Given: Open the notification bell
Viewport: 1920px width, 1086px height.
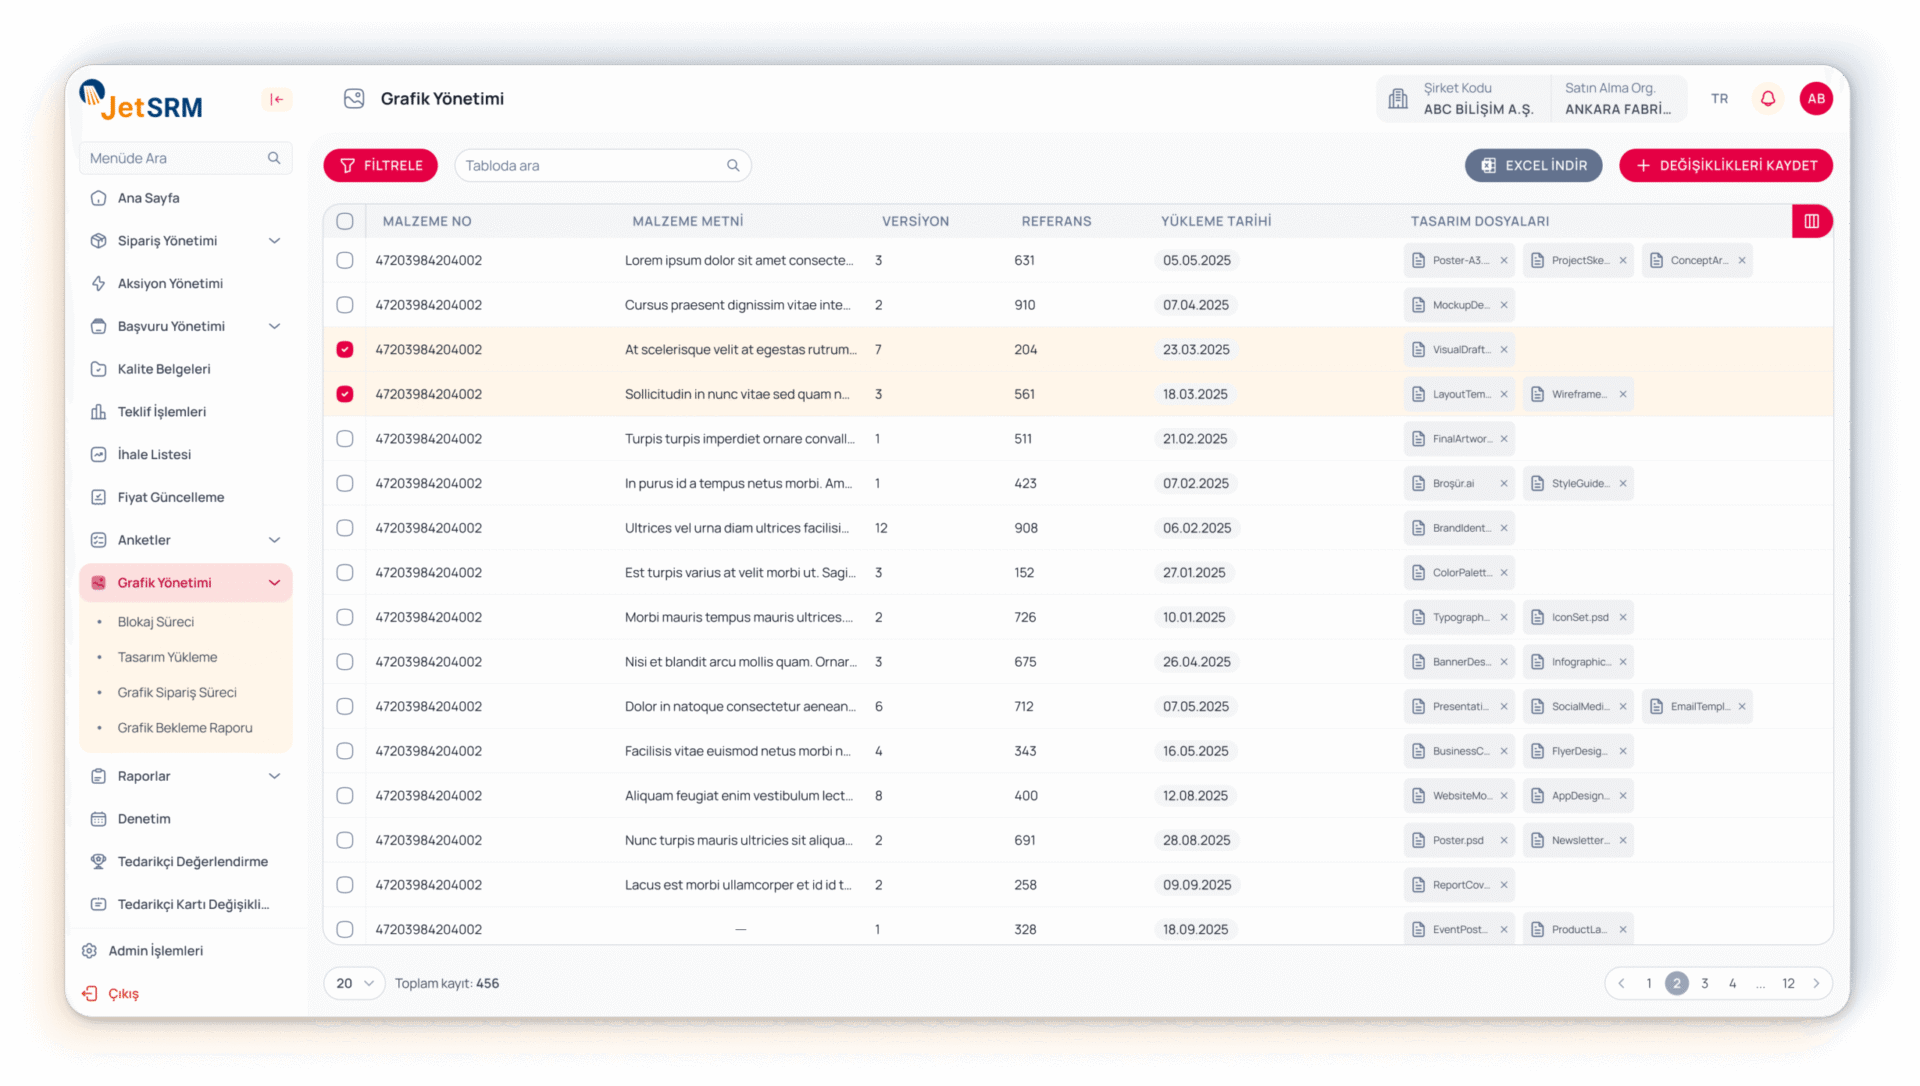Looking at the screenshot, I should [x=1768, y=98].
